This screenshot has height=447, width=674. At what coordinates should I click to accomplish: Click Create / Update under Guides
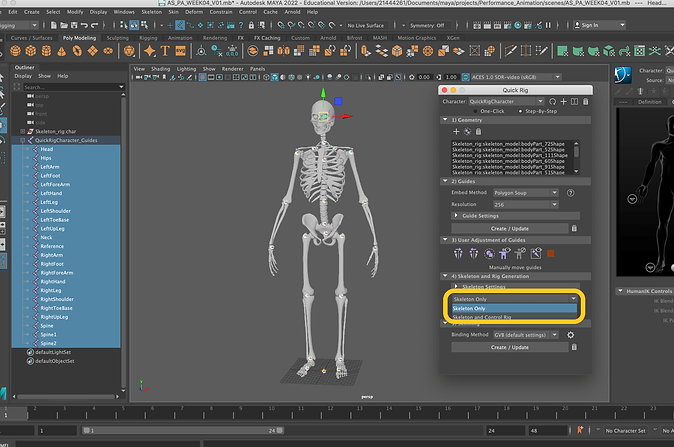pos(510,228)
